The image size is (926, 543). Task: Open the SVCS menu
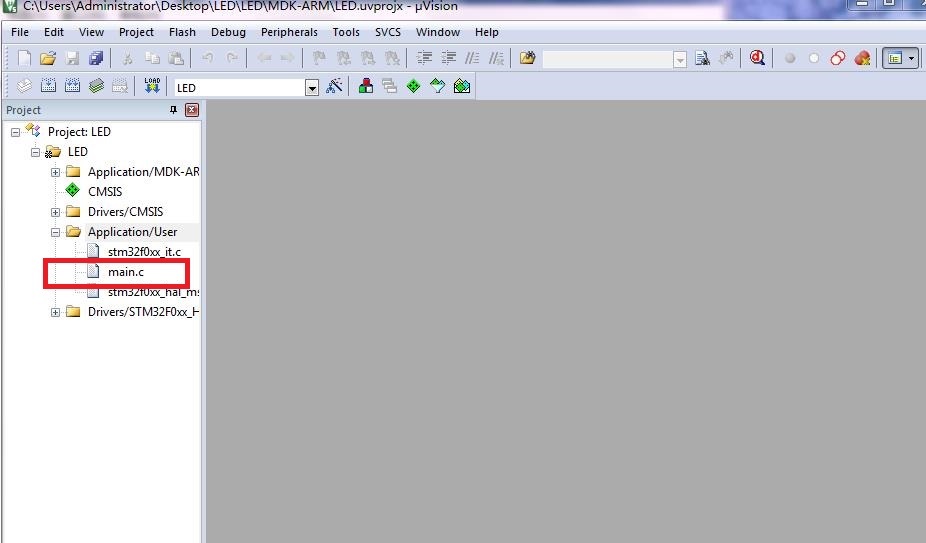[x=387, y=32]
